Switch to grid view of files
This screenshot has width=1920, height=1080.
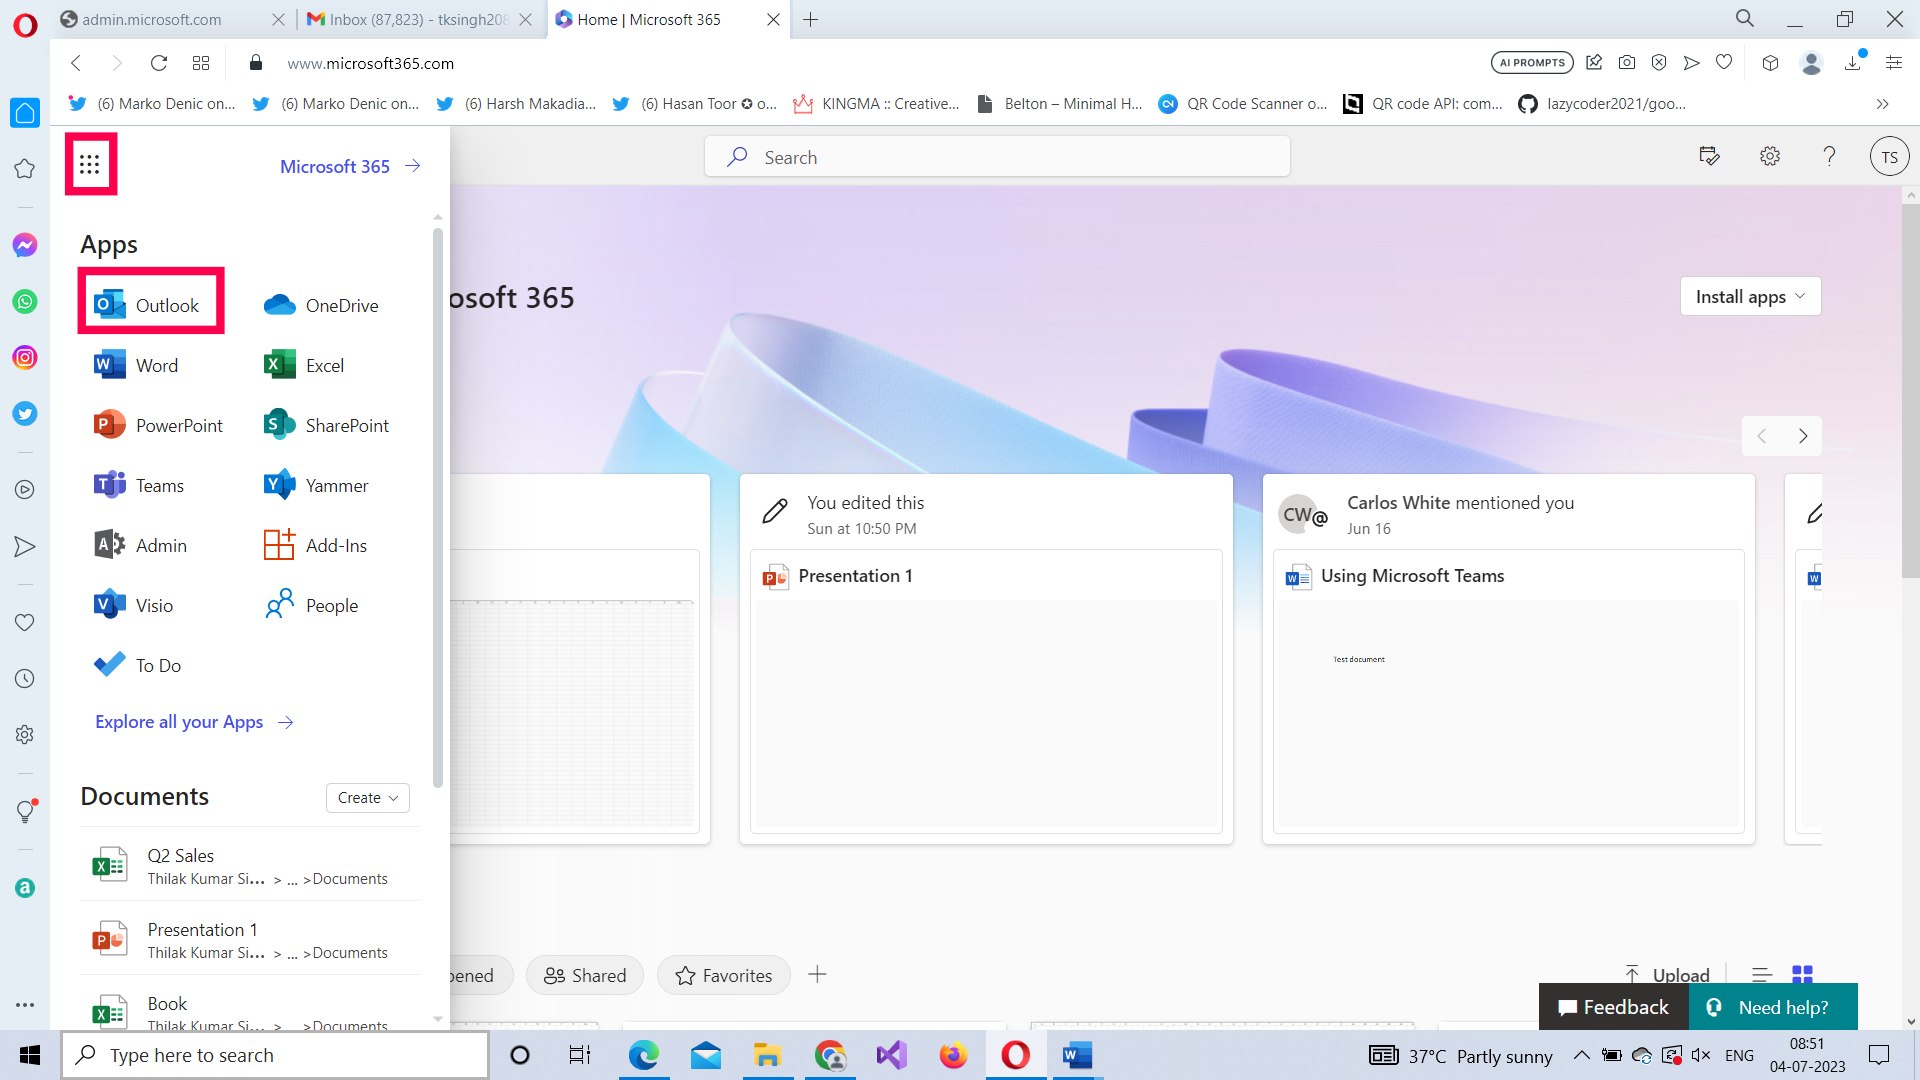point(1802,974)
